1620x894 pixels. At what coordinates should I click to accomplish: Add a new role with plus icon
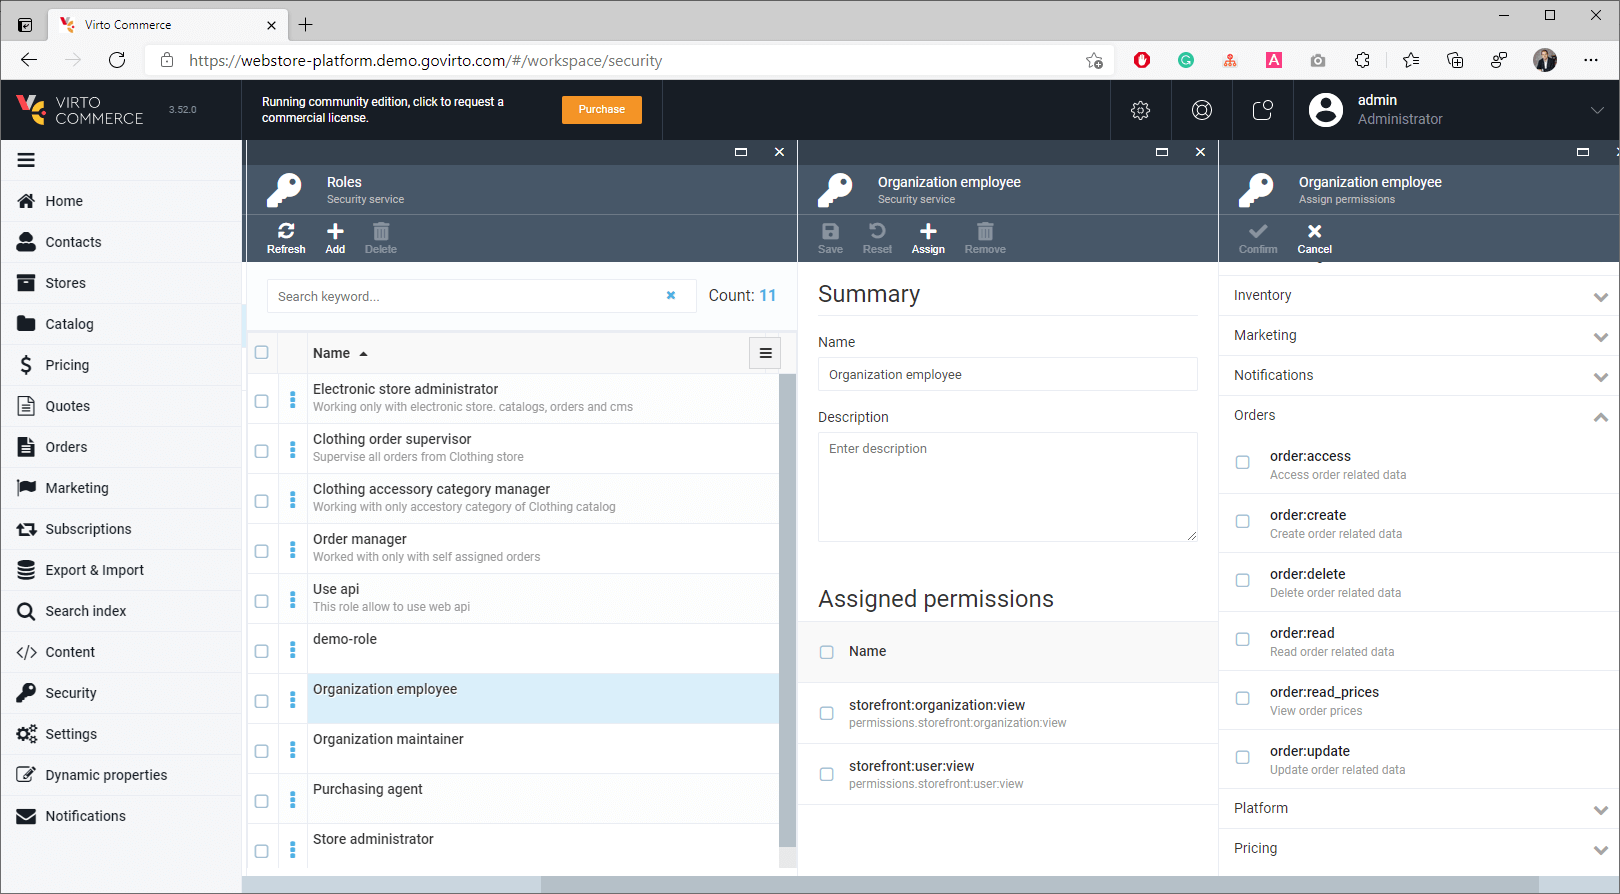(x=335, y=232)
